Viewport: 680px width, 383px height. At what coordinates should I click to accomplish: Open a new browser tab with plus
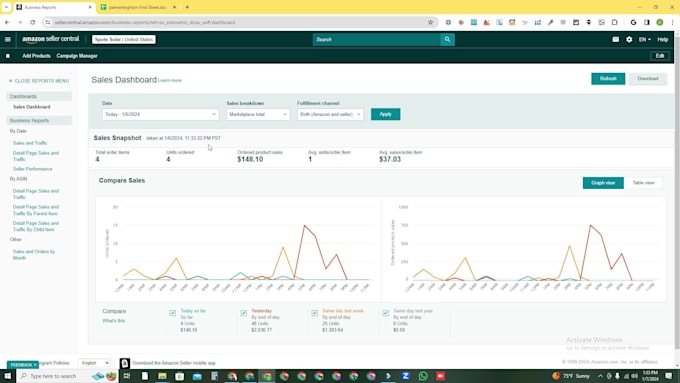point(187,7)
